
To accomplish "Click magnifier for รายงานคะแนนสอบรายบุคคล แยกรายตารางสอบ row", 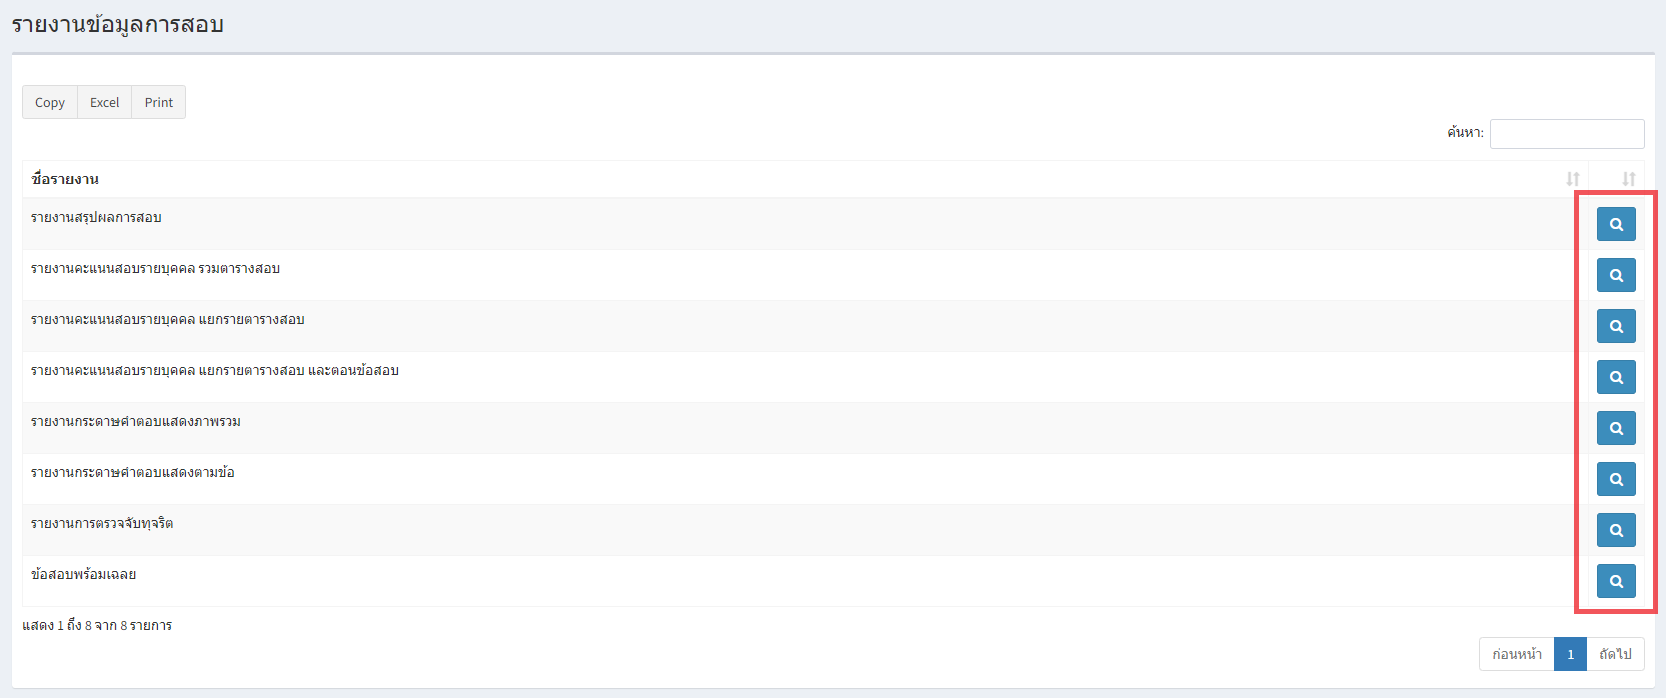I will 1616,326.
